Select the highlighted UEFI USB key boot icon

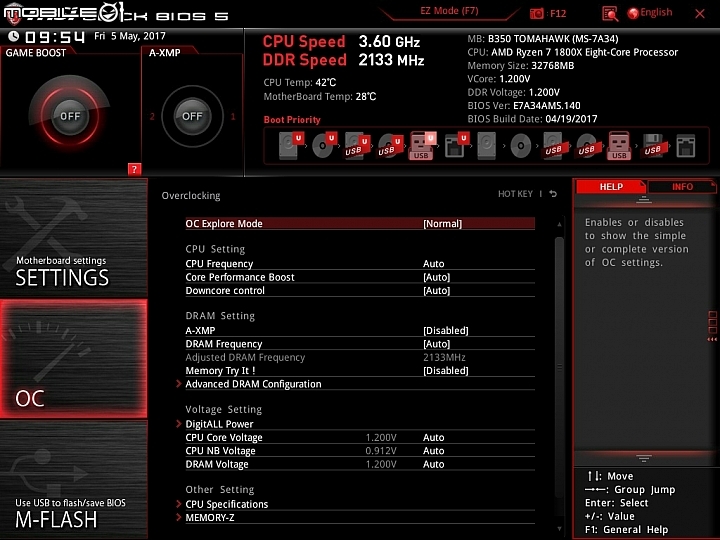422,146
